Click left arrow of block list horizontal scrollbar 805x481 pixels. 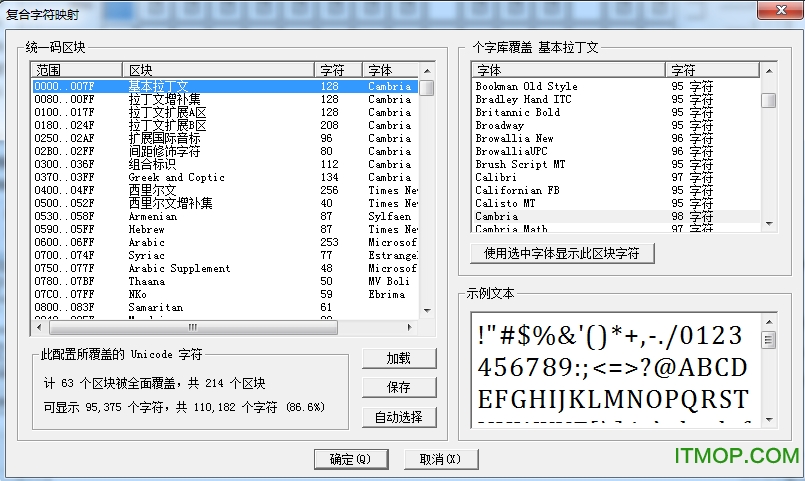(40, 327)
